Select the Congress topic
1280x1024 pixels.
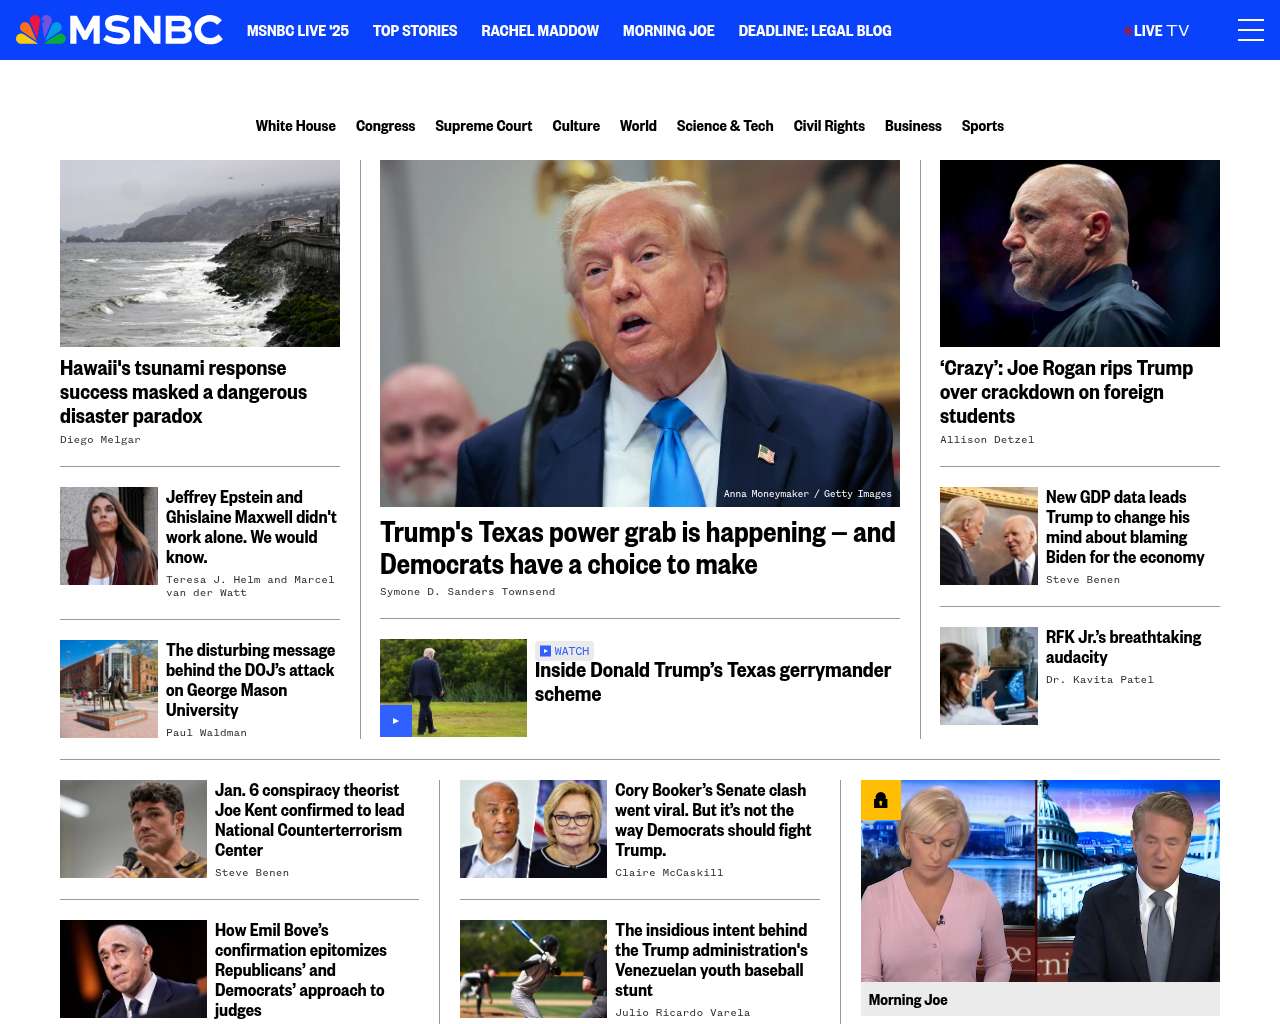tap(385, 126)
